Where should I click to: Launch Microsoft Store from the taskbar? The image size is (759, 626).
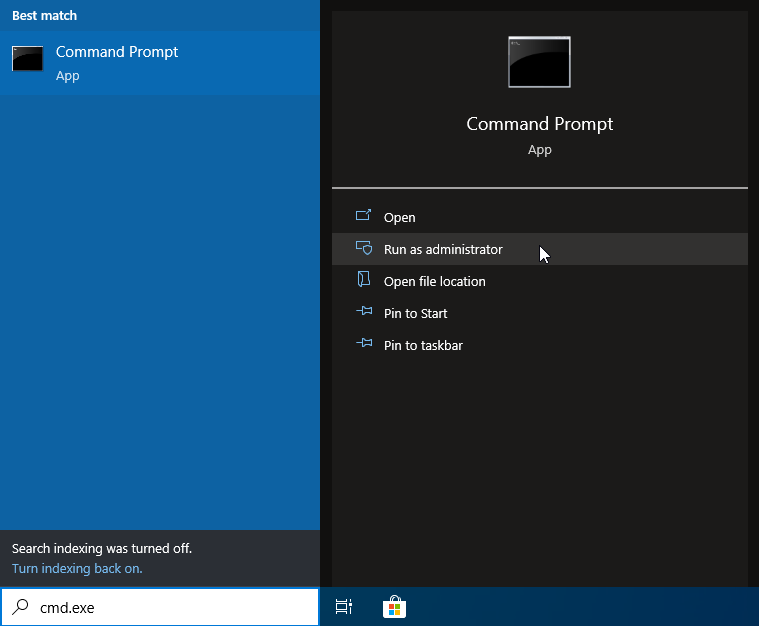click(x=394, y=607)
